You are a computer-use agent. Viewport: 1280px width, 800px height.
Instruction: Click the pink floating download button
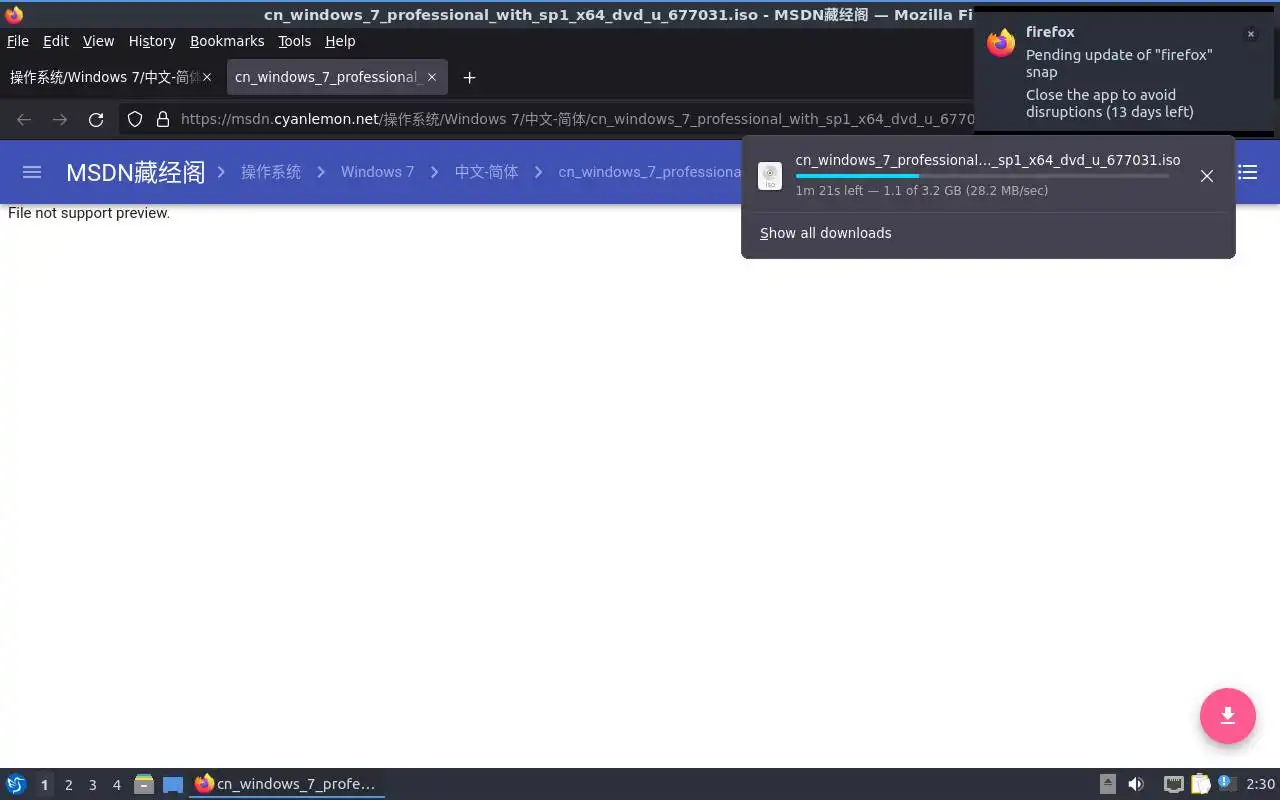pyautogui.click(x=1228, y=716)
